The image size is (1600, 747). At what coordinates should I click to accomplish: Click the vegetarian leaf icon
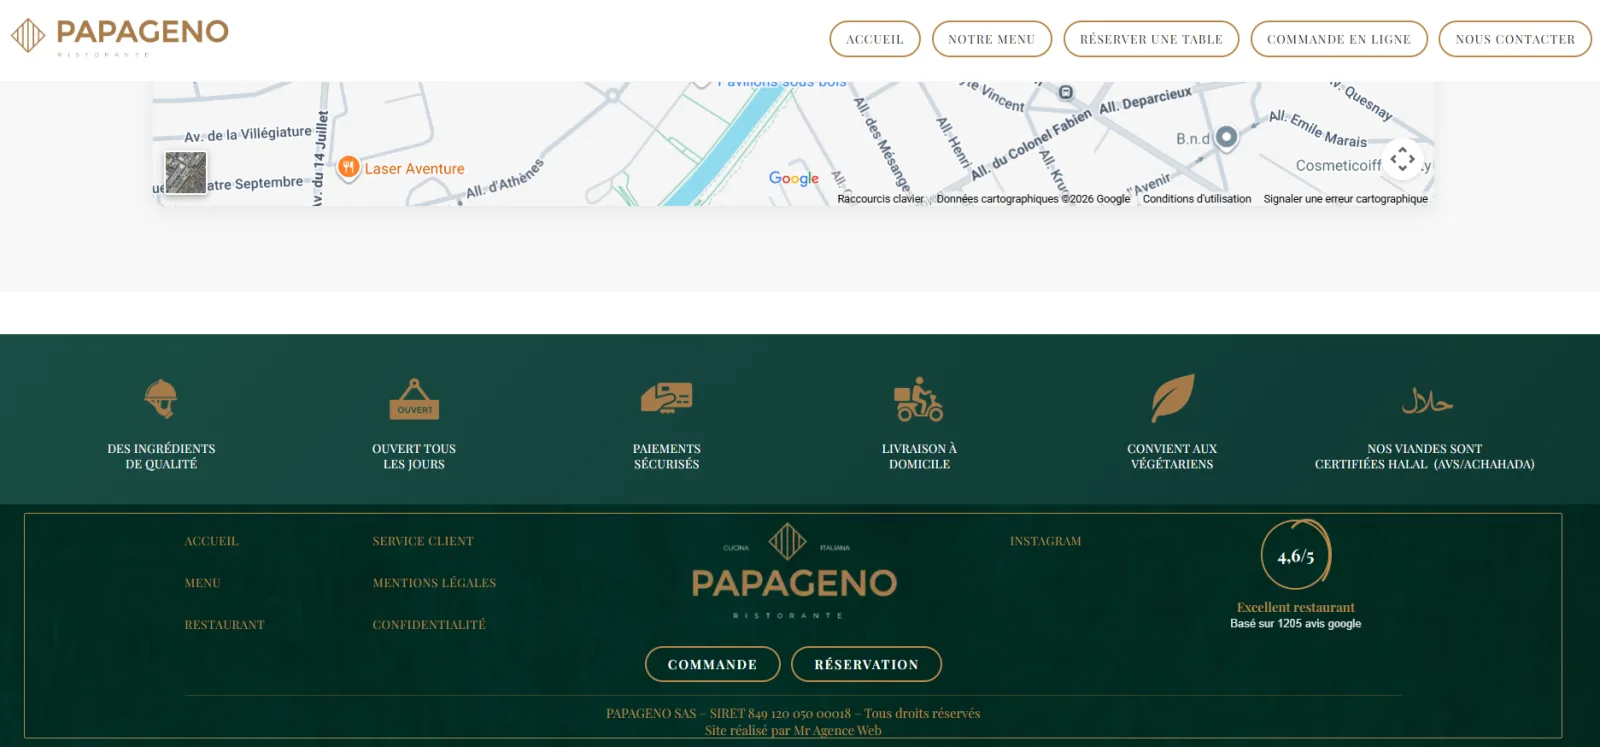[1172, 398]
